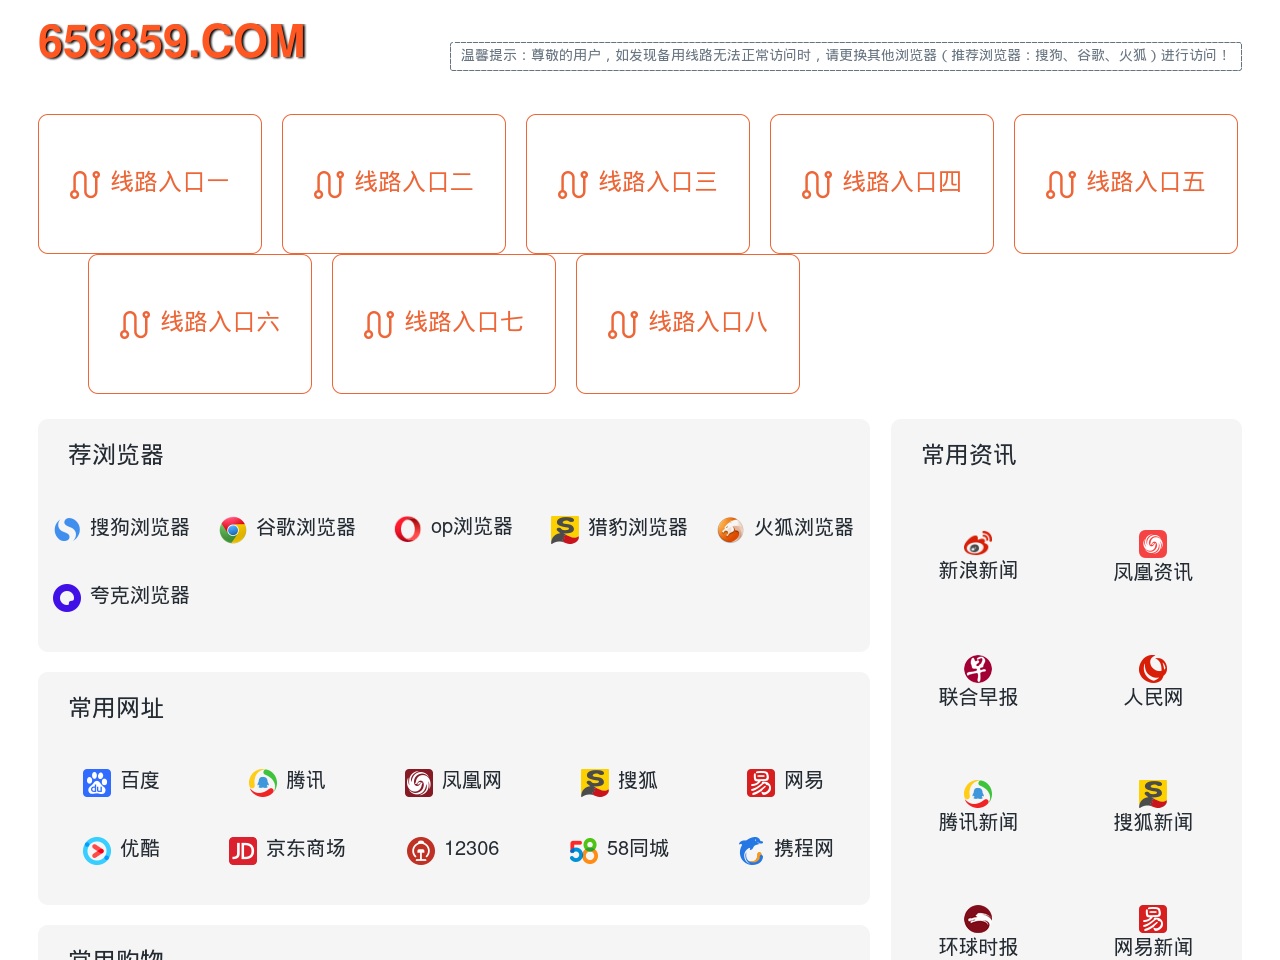Open the 新浪新闻 label link
The width and height of the screenshot is (1280, 960).
point(978,570)
